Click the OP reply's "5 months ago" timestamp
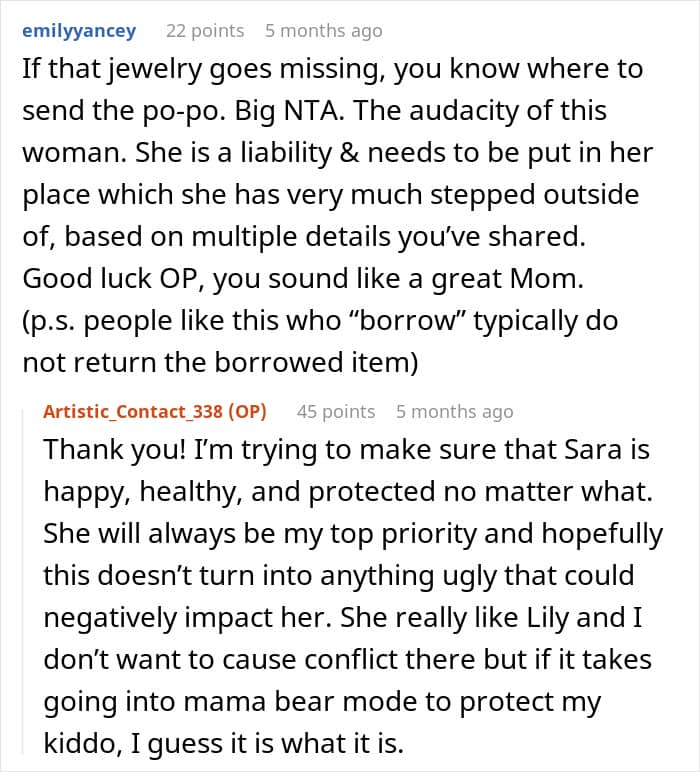 tap(454, 412)
